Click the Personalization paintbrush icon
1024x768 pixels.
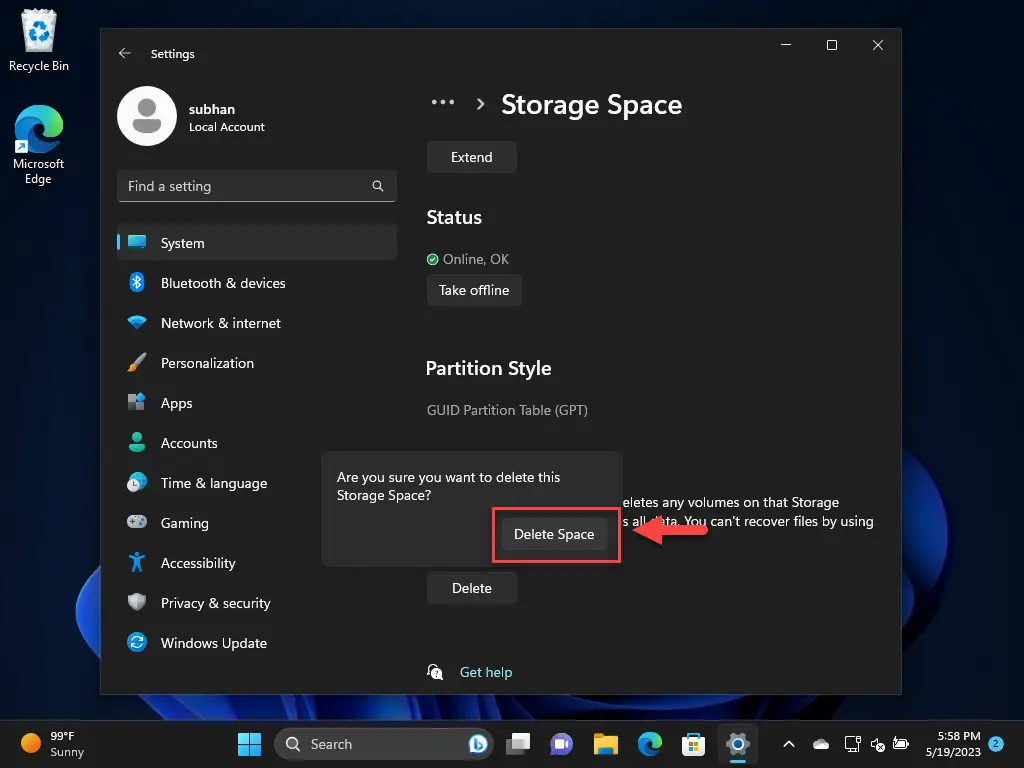136,362
